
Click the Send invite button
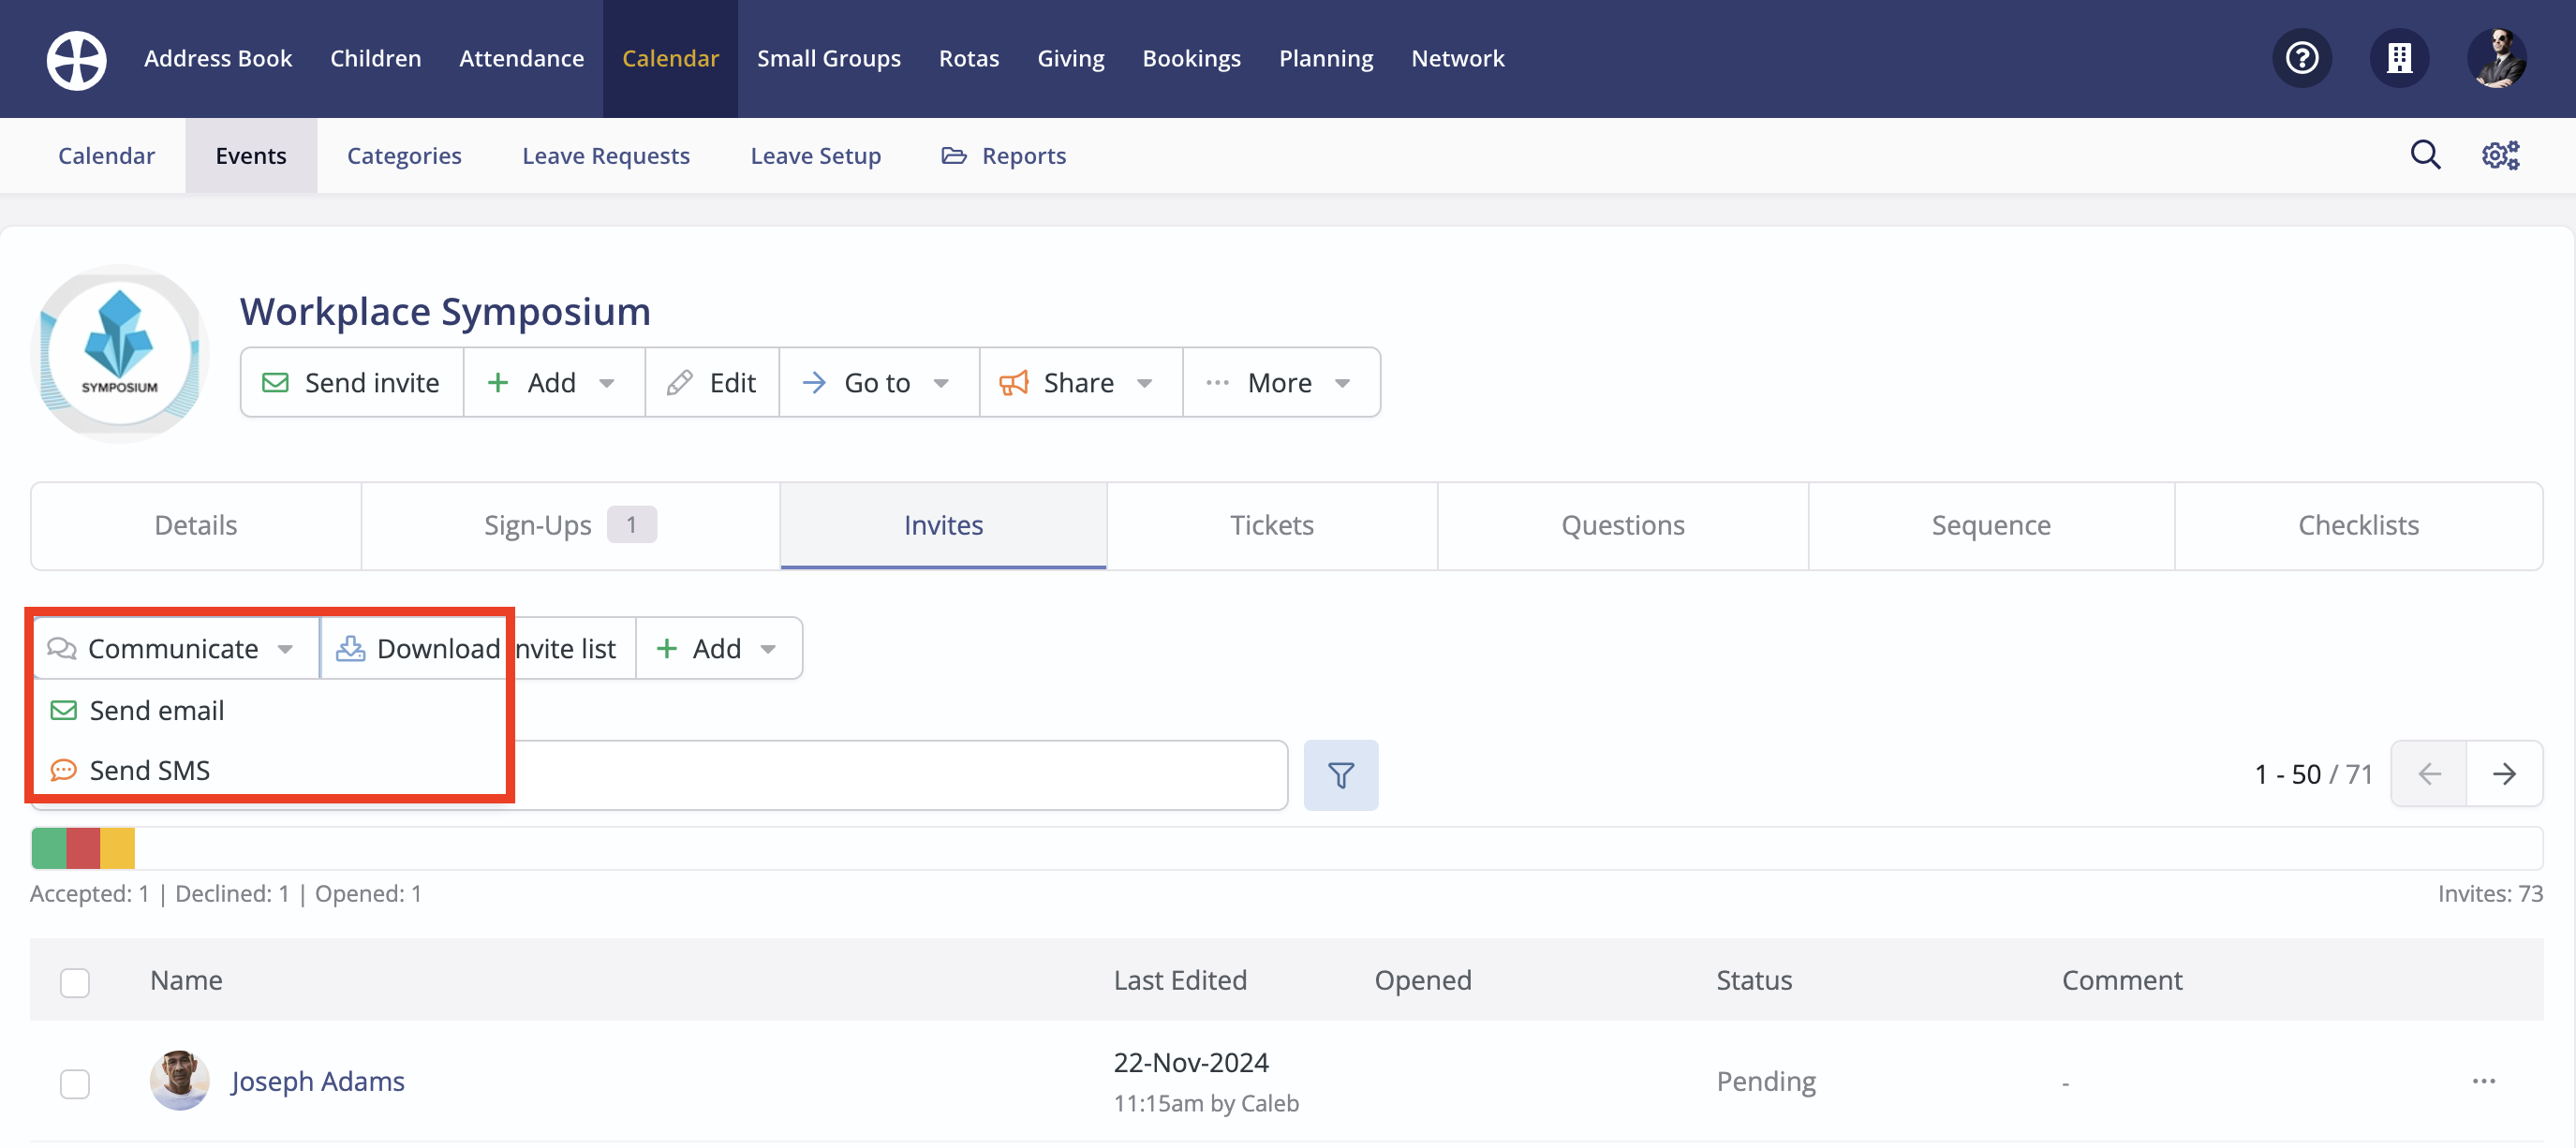coord(352,383)
